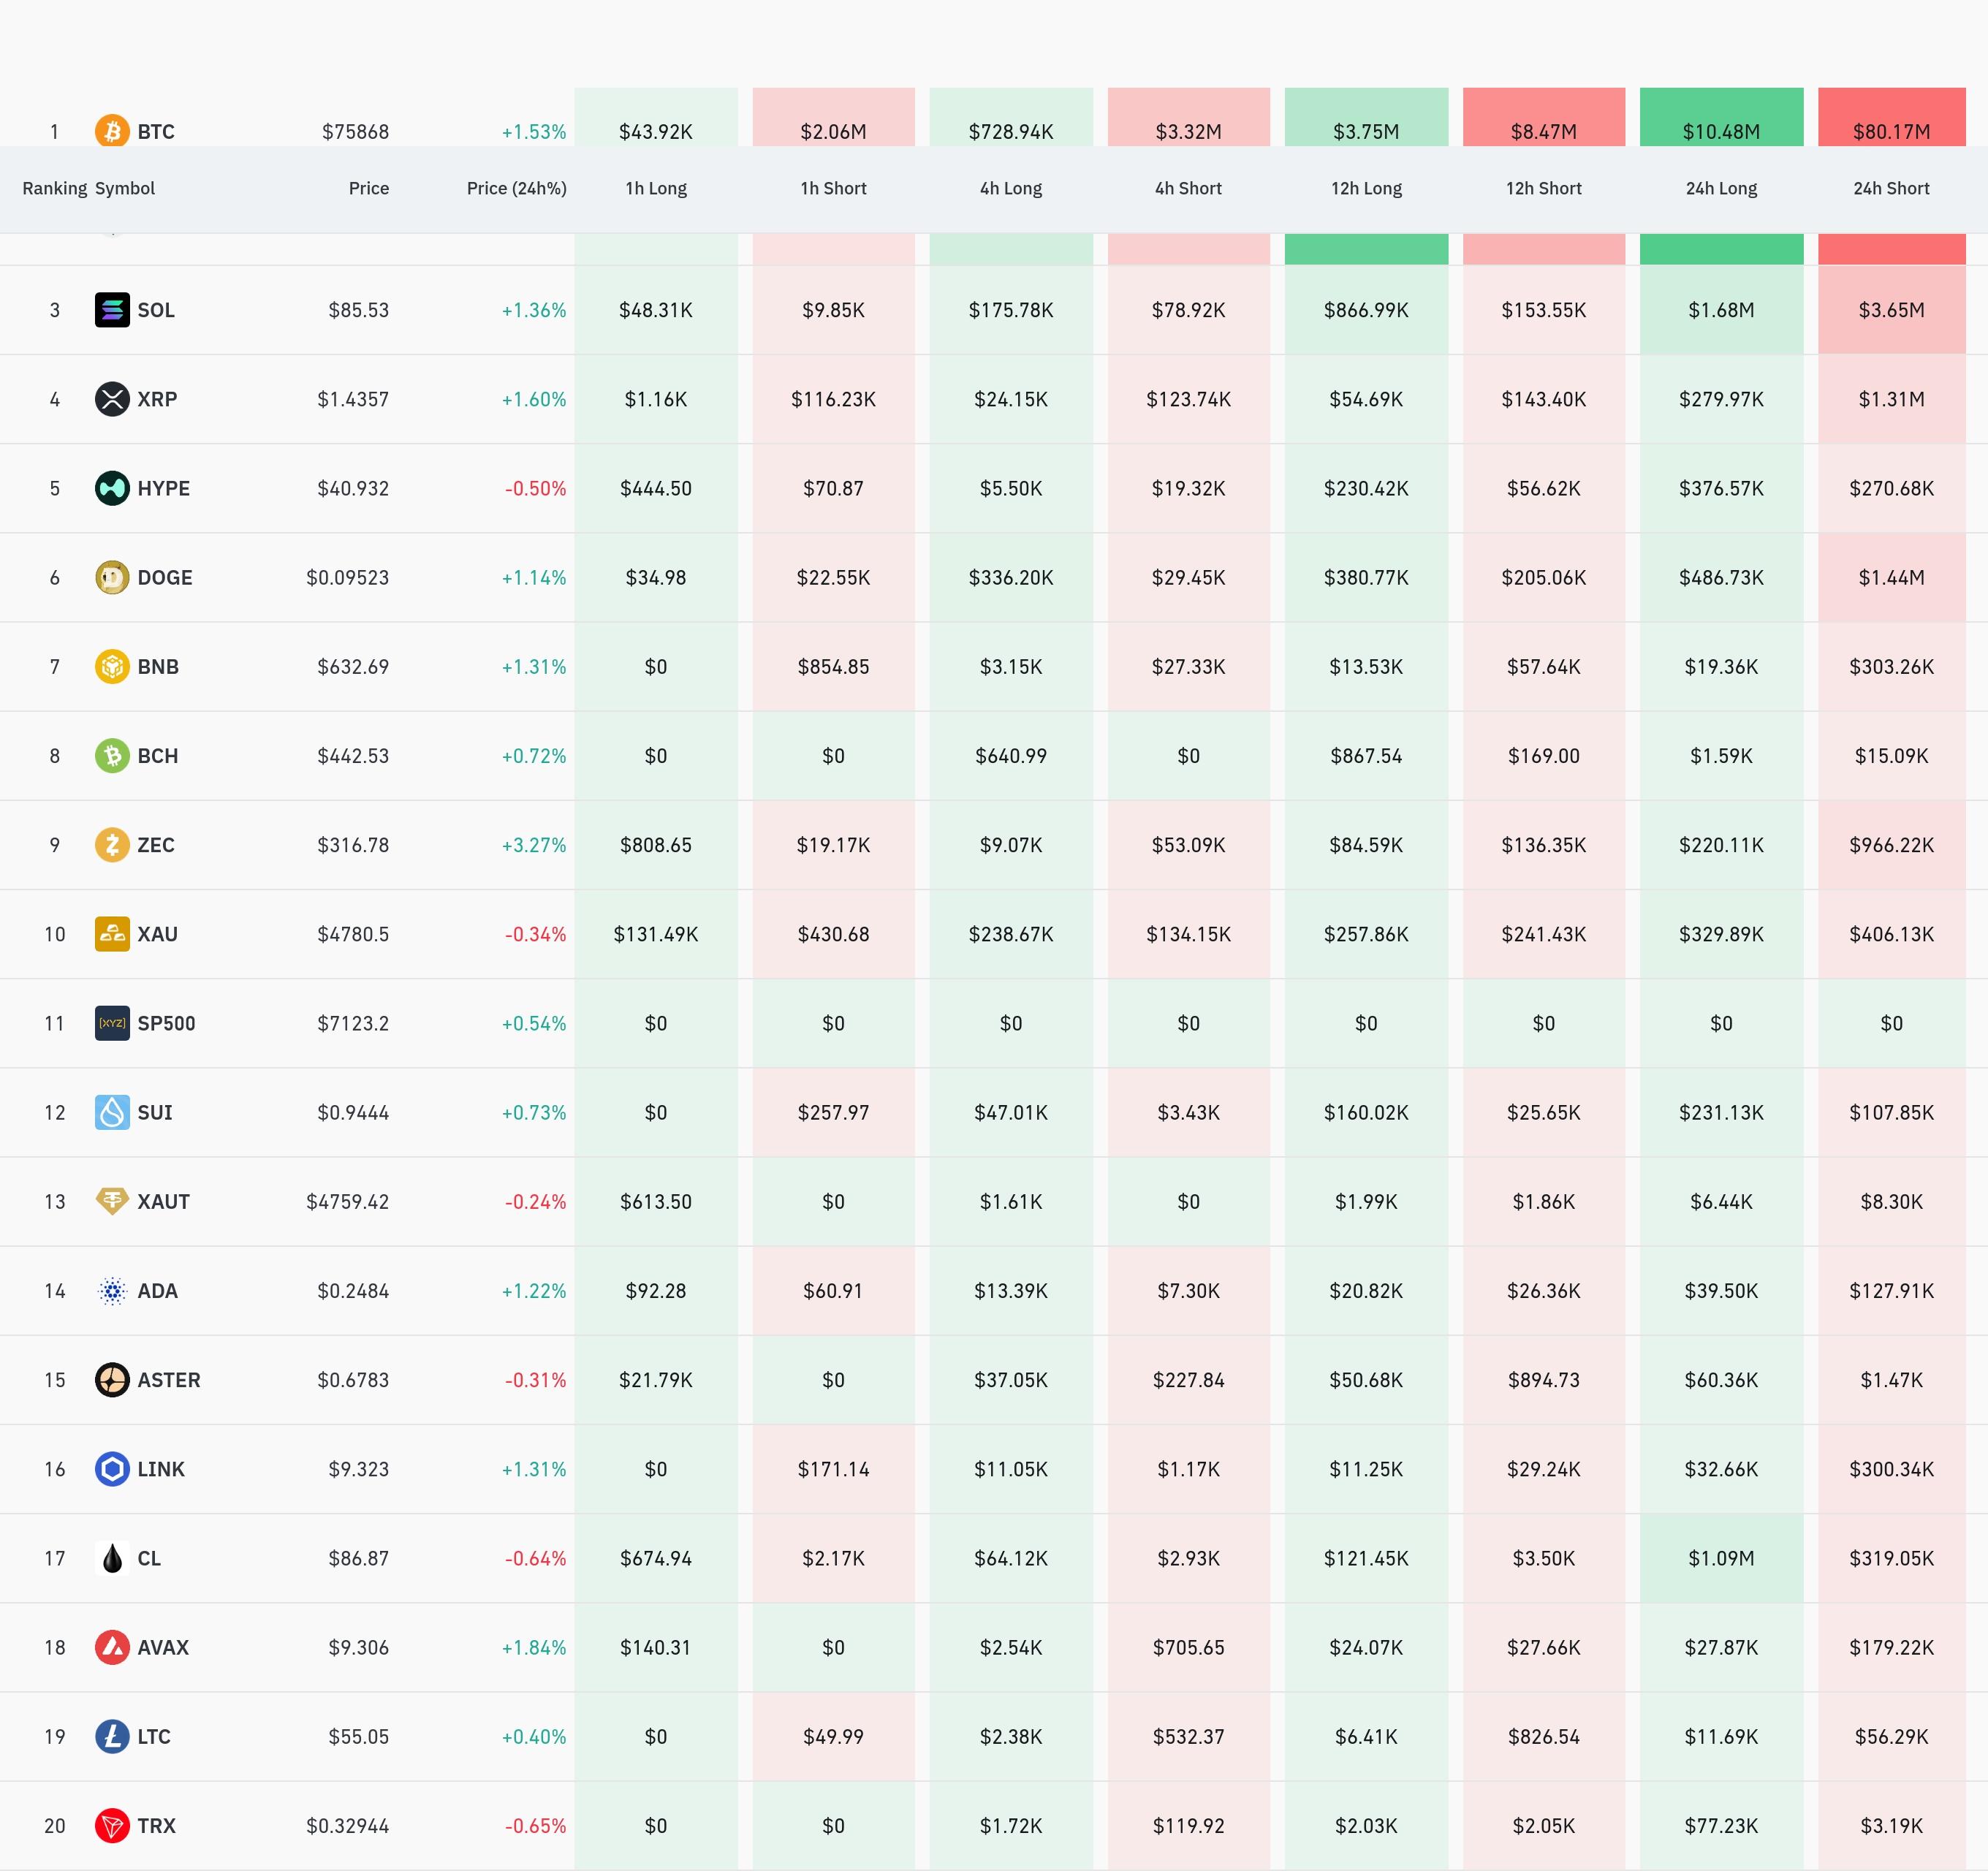Open the ASTER symbol link
This screenshot has width=1988, height=1871.
168,1380
